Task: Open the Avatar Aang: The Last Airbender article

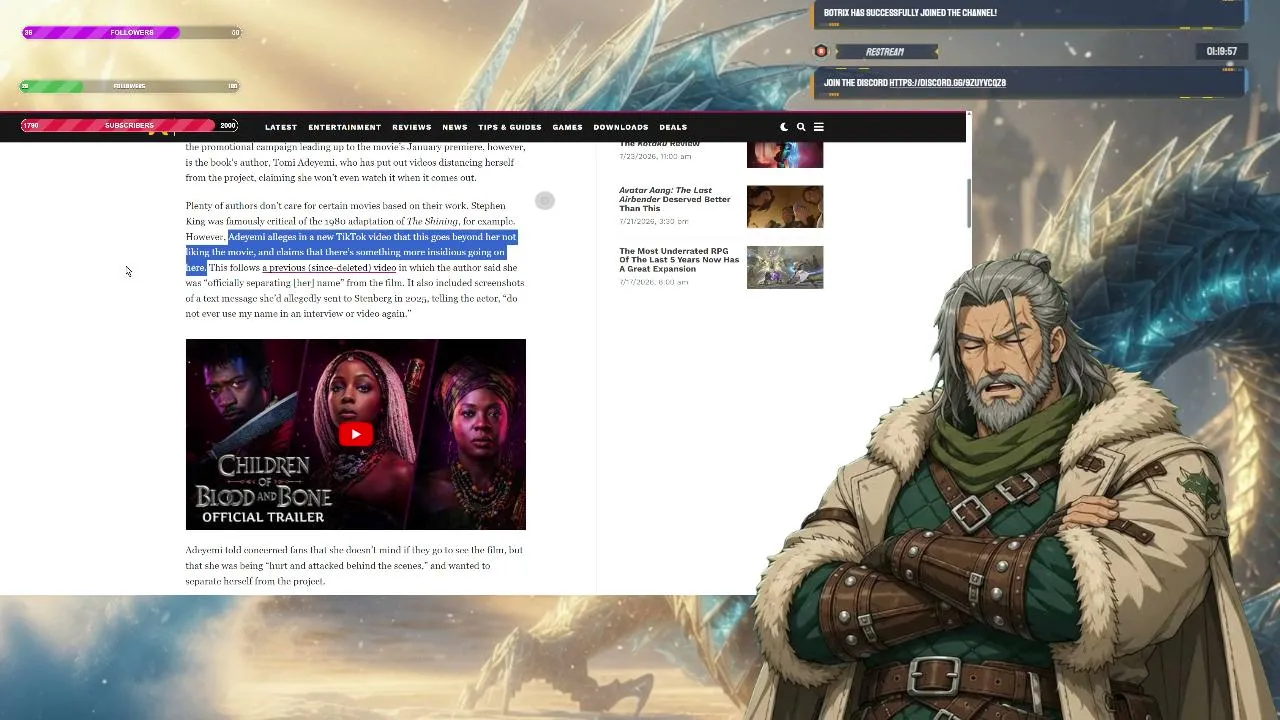Action: [x=675, y=199]
